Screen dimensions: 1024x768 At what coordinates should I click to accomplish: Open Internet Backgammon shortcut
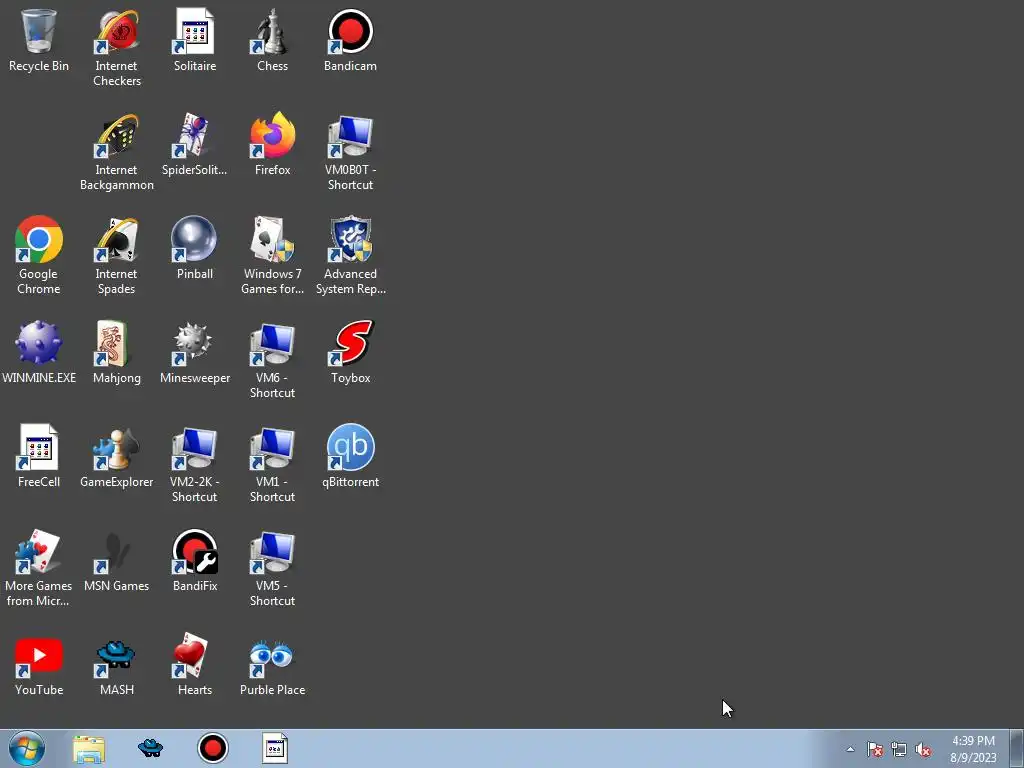117,152
